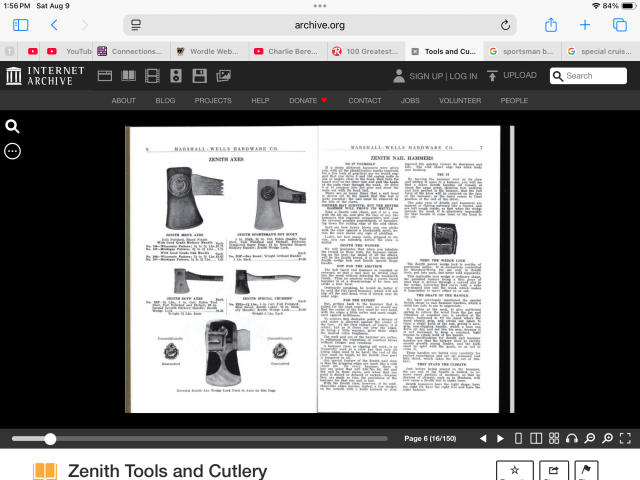Click the archive.org address bar
The width and height of the screenshot is (640, 480).
(x=320, y=25)
